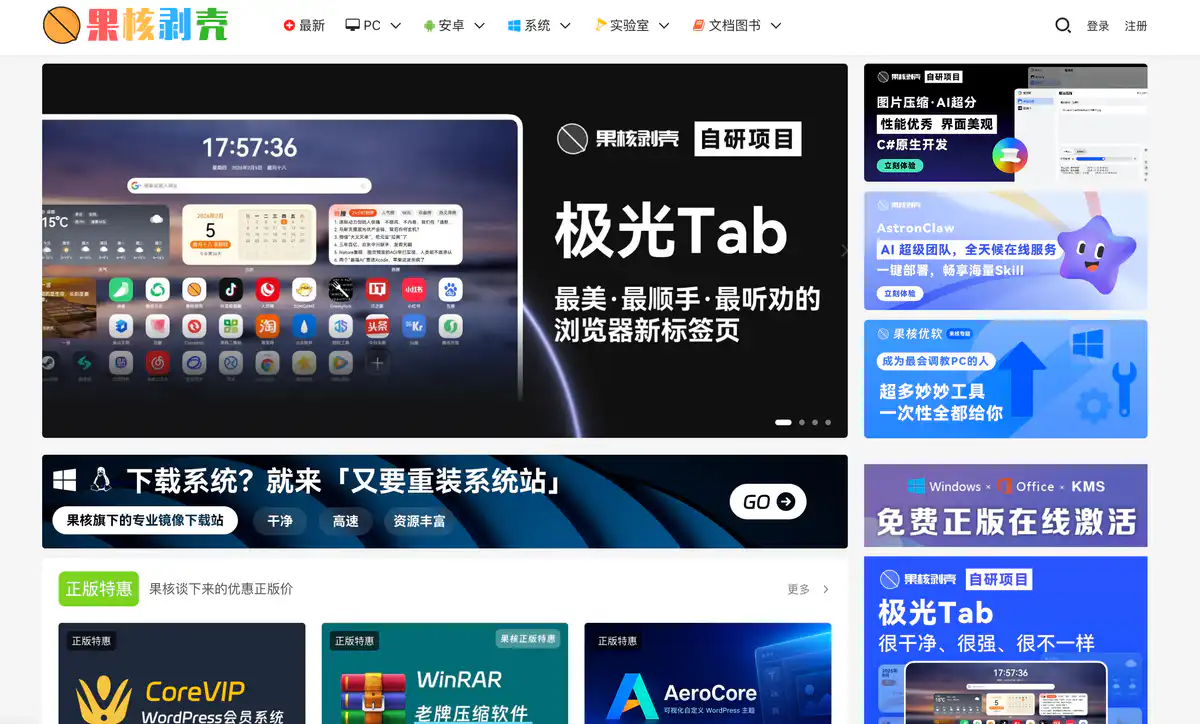Image resolution: width=1200 pixels, height=724 pixels.
Task: Open the WinRAR 老牌压缩软件 card
Action: (x=445, y=673)
